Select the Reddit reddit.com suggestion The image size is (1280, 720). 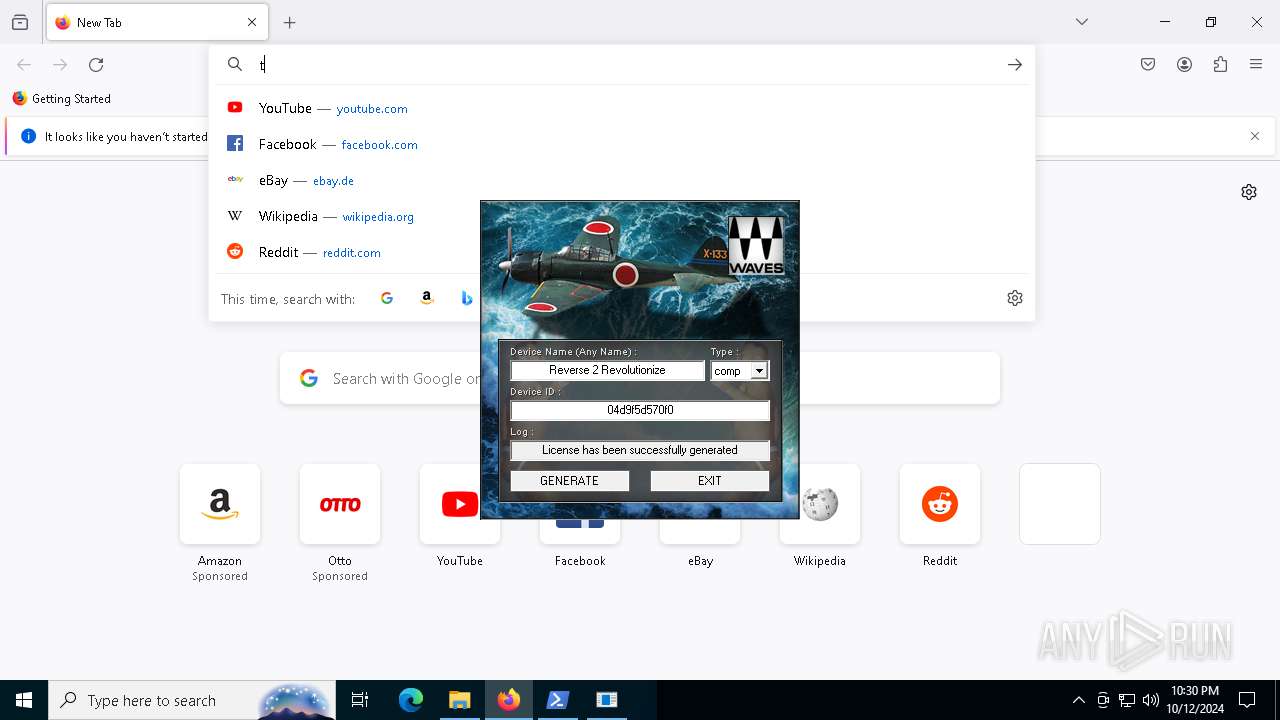click(x=620, y=252)
